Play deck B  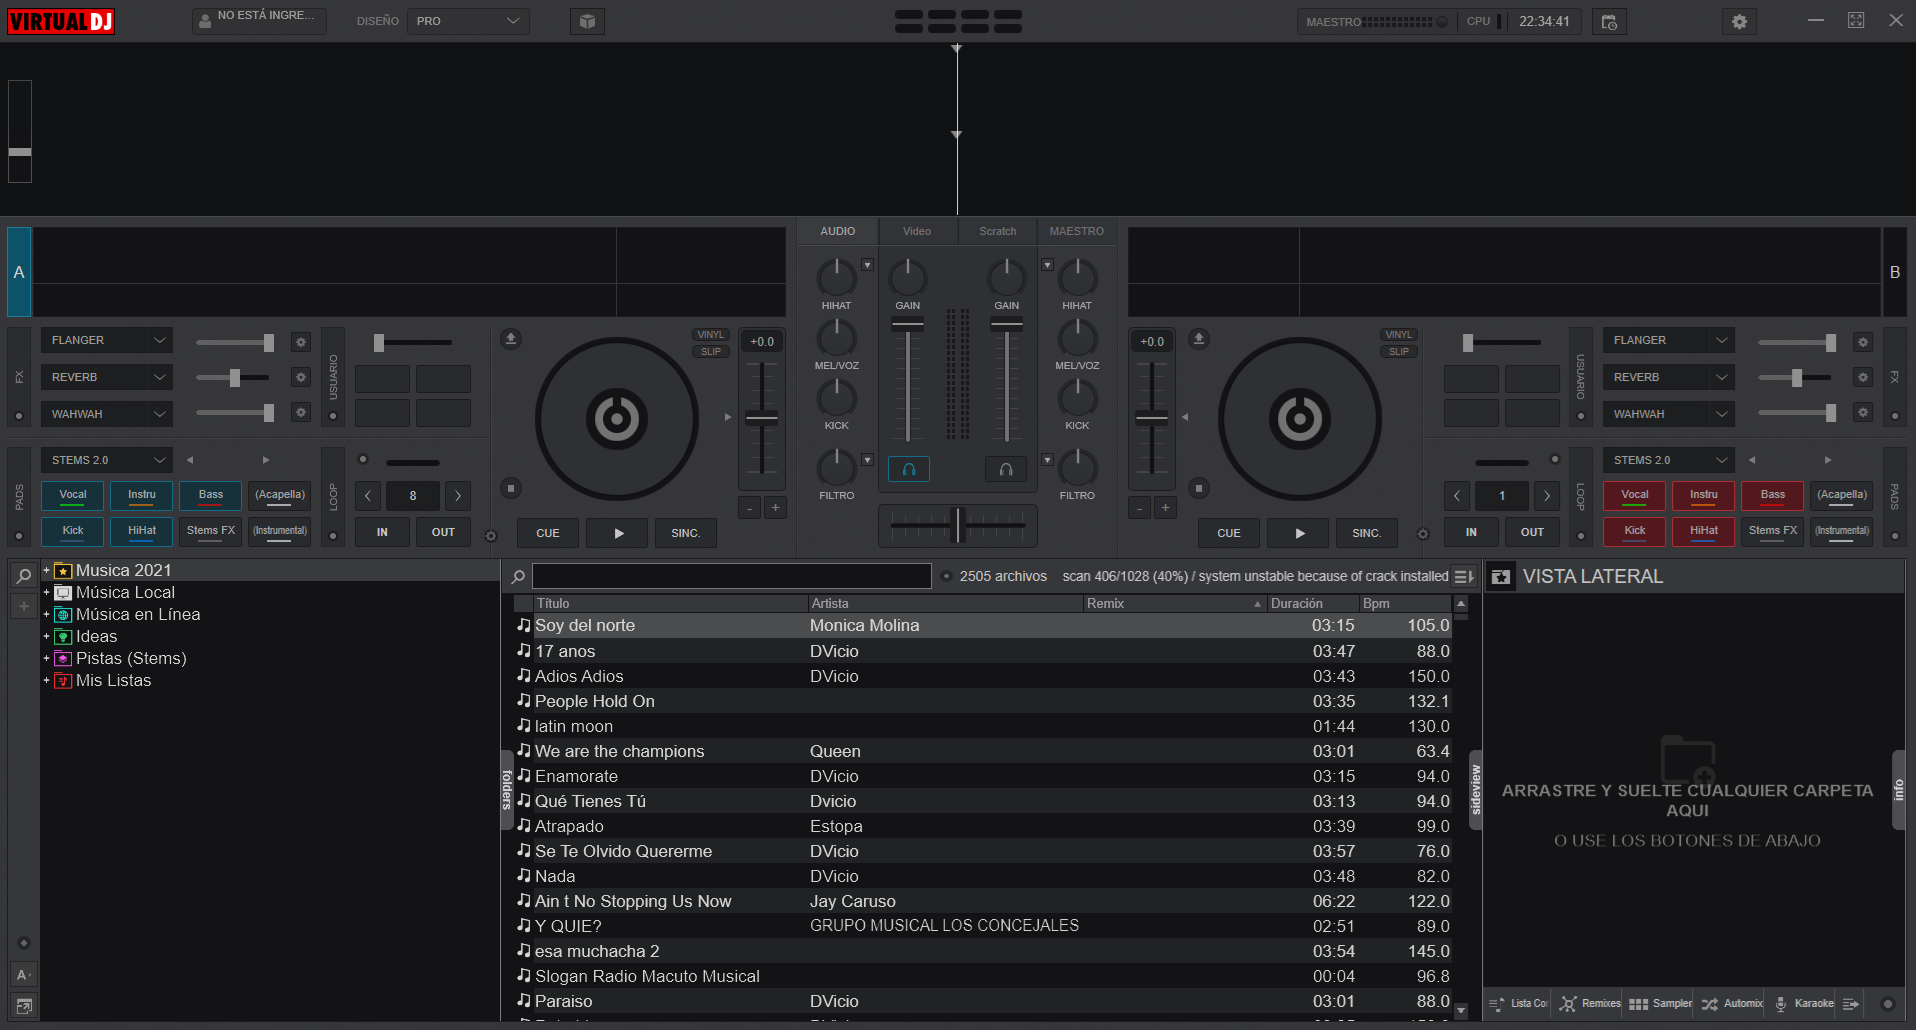point(1300,533)
